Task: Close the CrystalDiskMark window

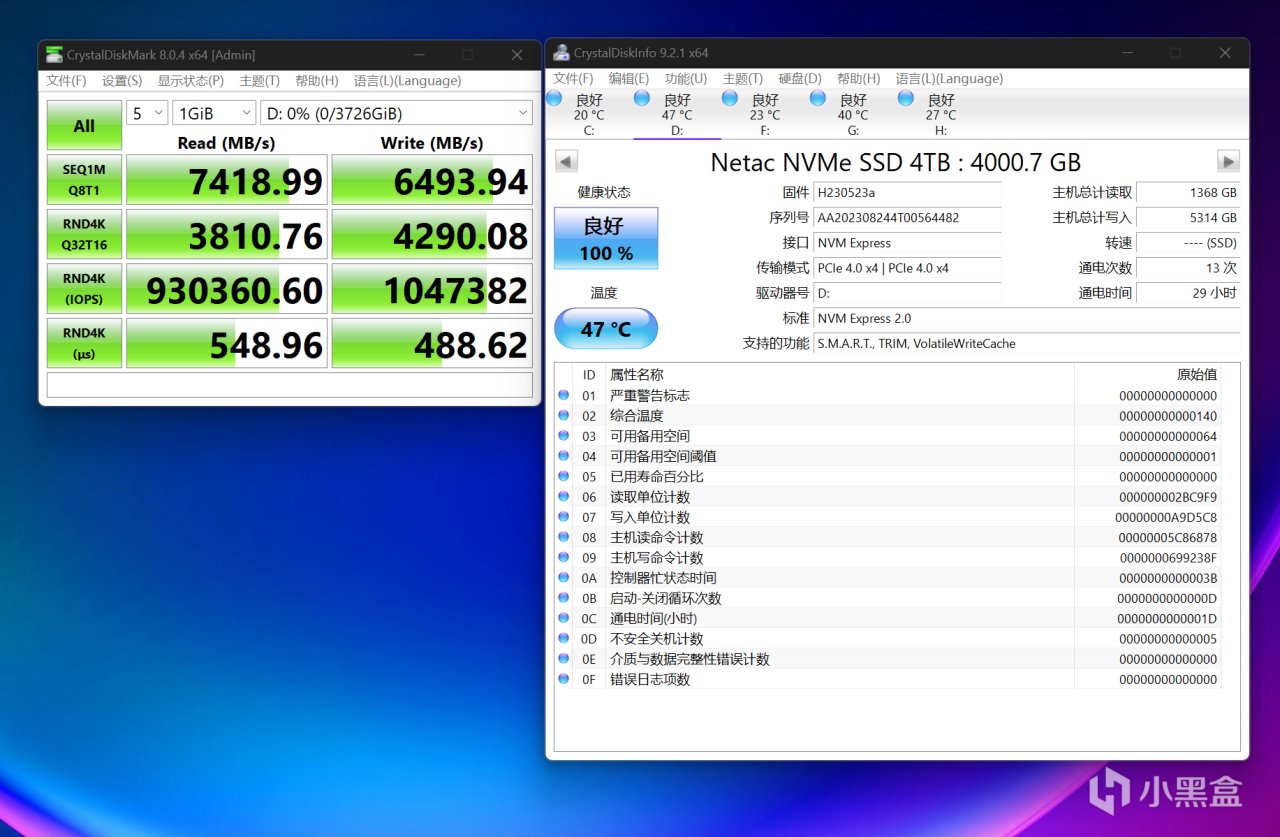Action: 517,55
